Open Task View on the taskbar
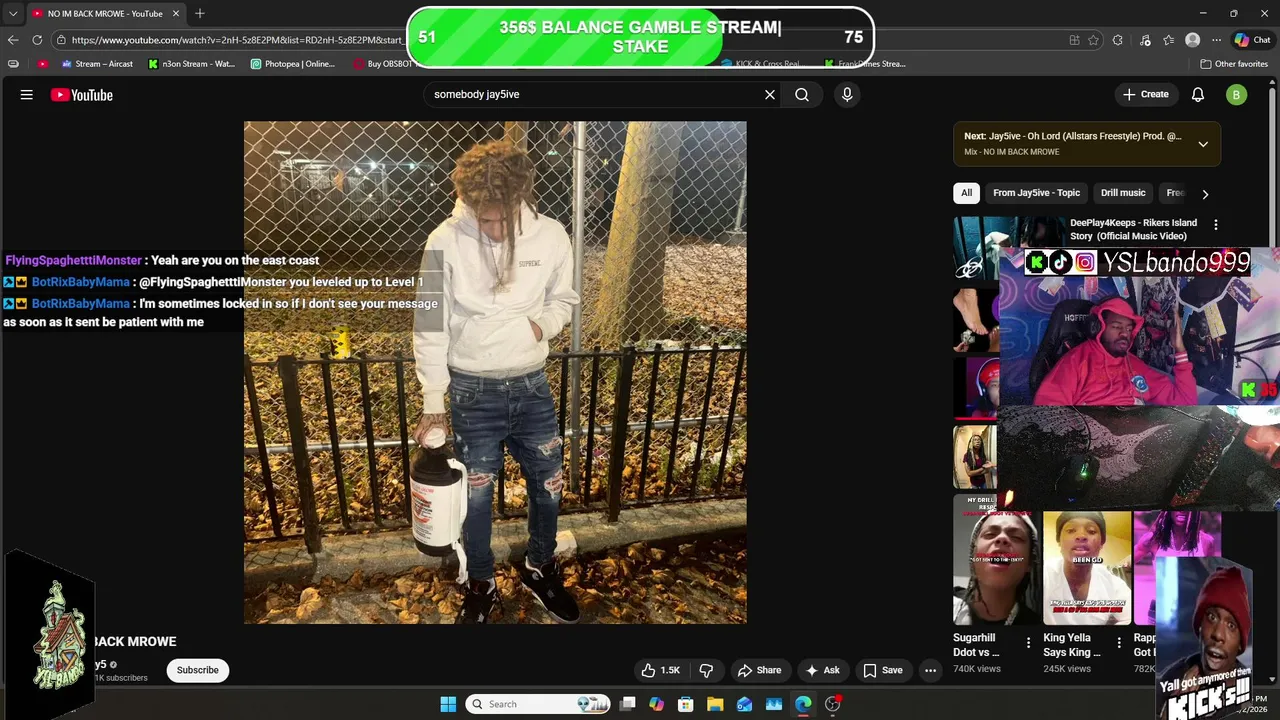Viewport: 1280px width, 720px height. point(627,704)
